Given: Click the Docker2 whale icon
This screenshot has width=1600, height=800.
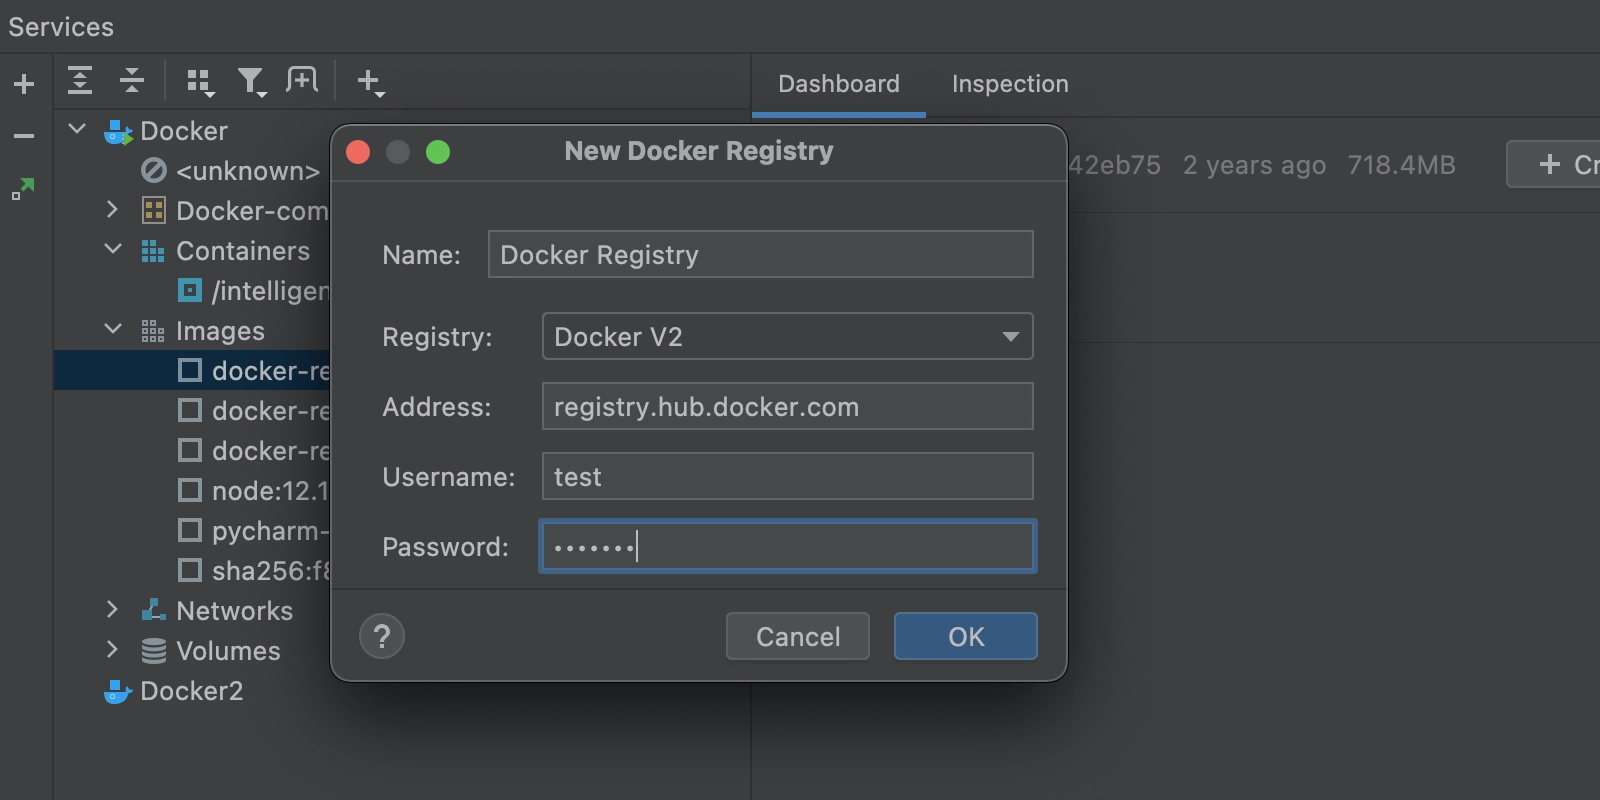Looking at the screenshot, I should [118, 691].
